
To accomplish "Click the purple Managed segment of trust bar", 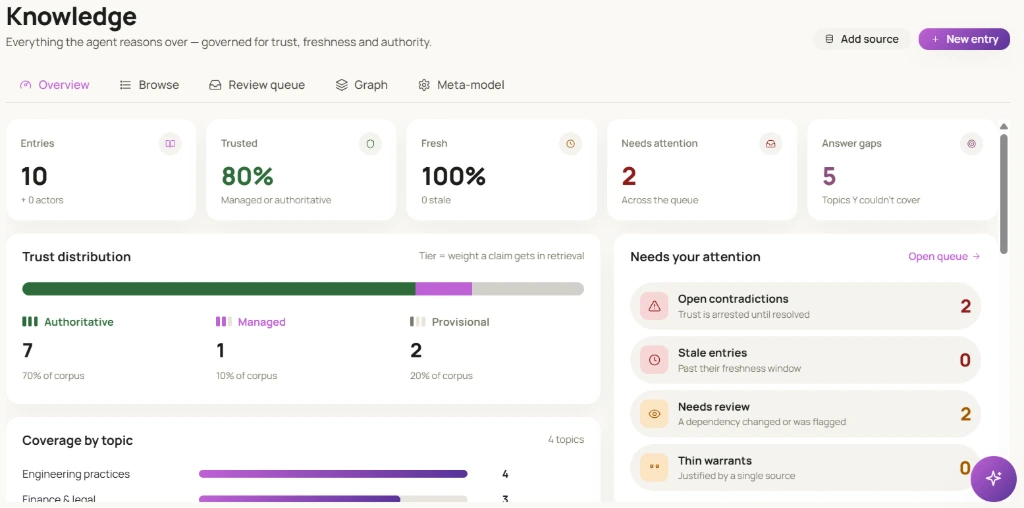I will [443, 289].
